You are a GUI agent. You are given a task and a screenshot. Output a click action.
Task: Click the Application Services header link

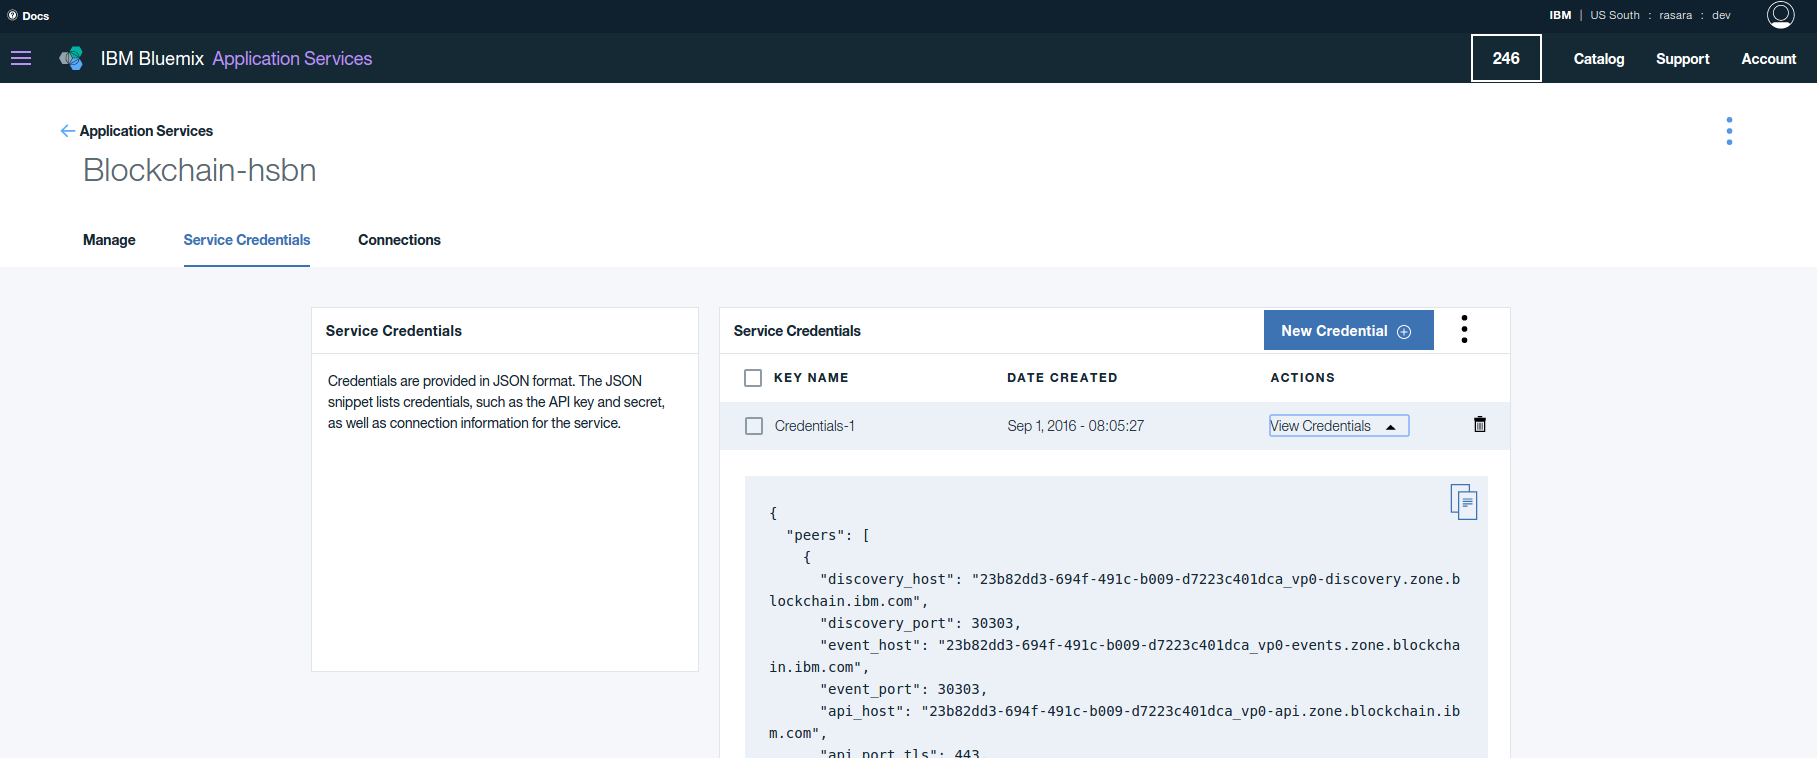pyautogui.click(x=292, y=59)
